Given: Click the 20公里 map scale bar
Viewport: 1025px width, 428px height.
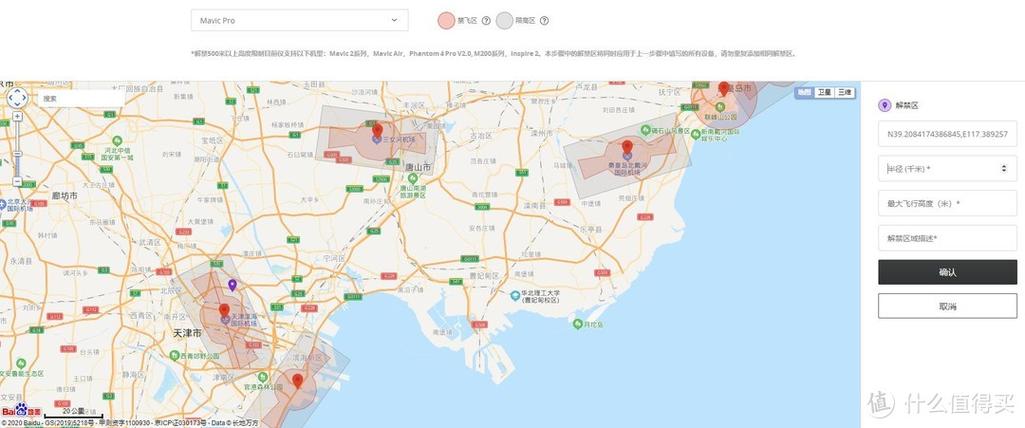Looking at the screenshot, I should [73, 413].
